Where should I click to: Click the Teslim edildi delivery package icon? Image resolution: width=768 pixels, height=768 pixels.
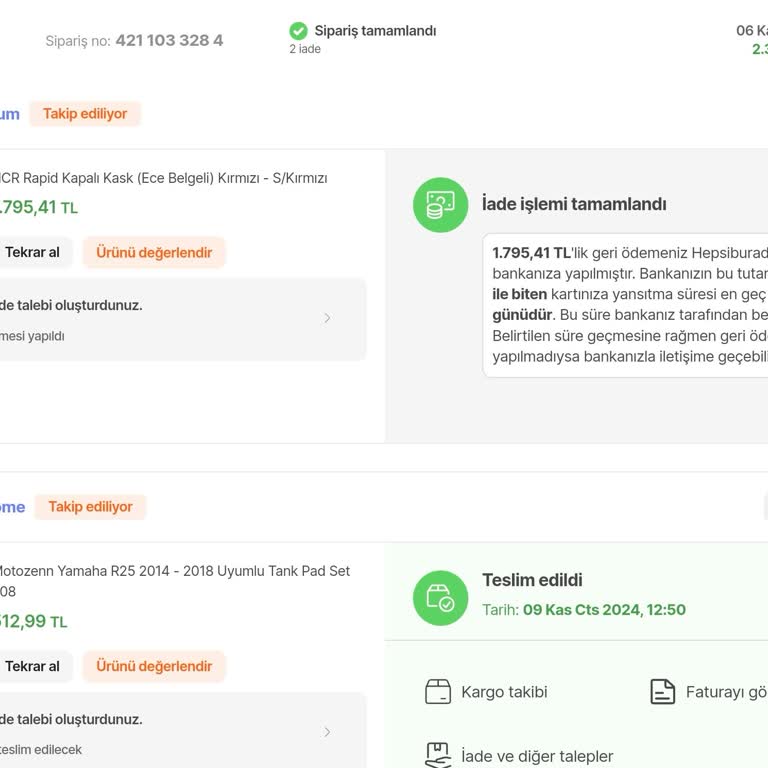coord(440,598)
